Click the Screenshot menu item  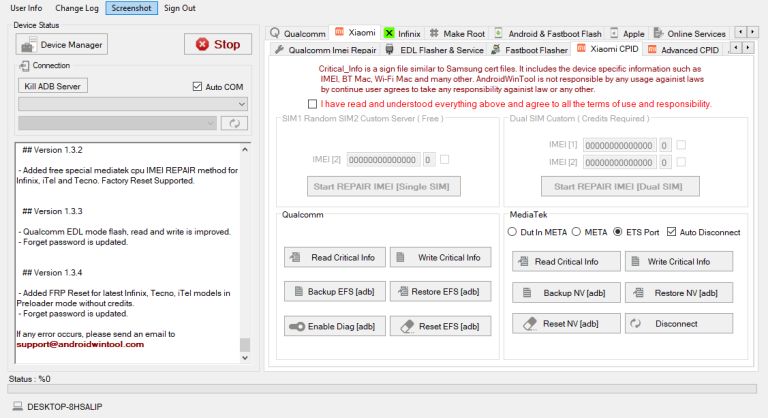(131, 8)
